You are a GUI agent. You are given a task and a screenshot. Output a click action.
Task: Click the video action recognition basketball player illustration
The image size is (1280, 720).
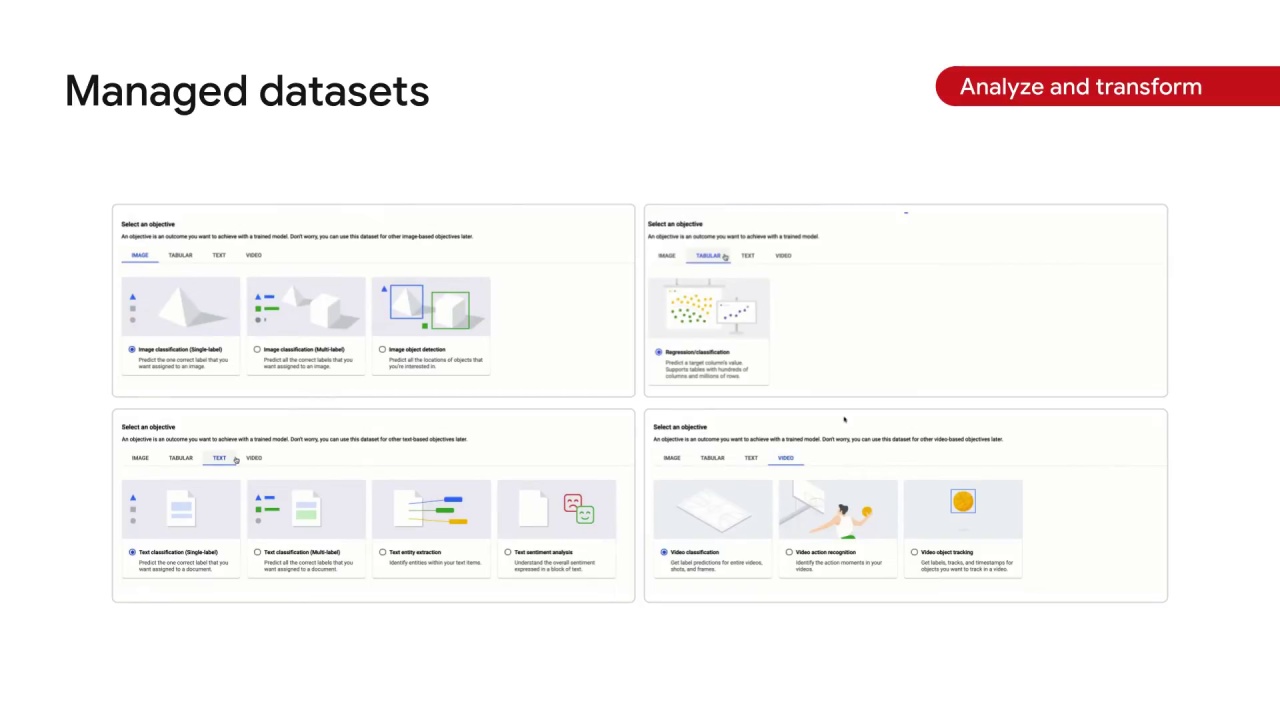[838, 510]
